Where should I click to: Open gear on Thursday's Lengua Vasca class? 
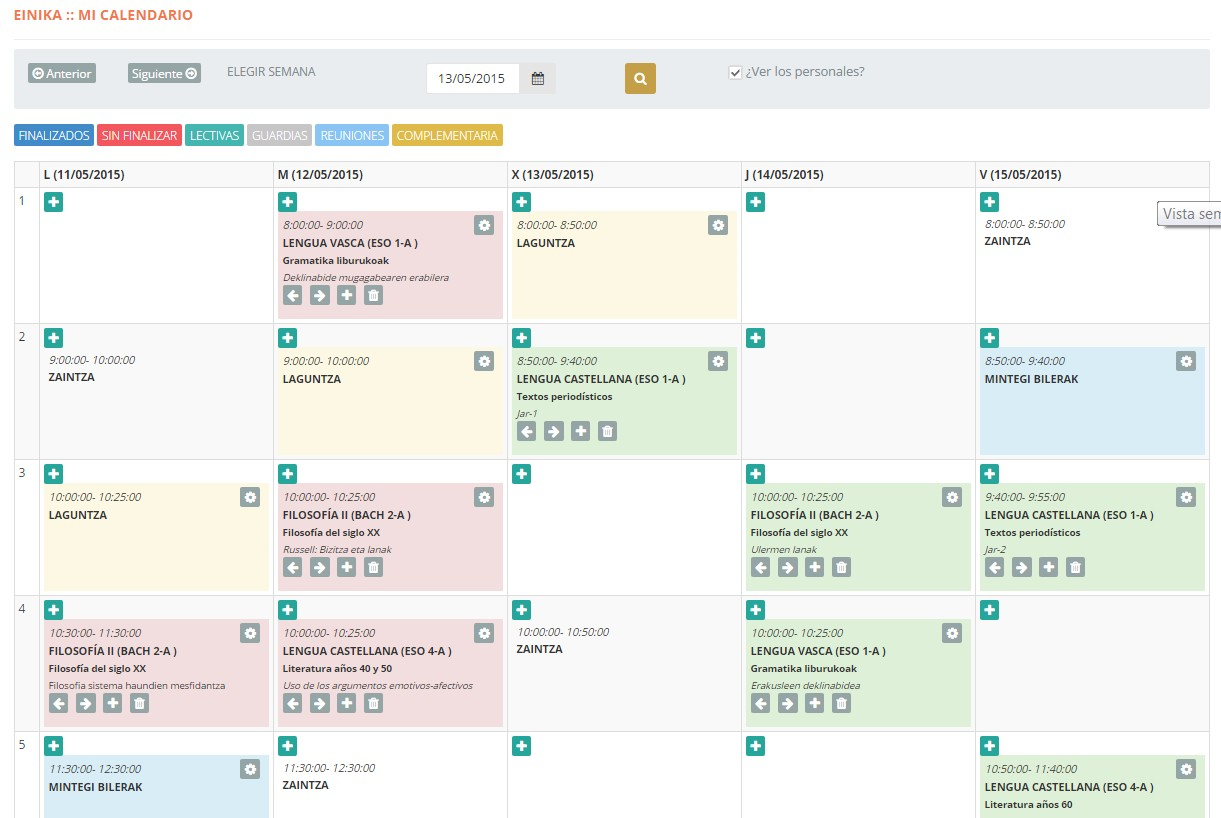952,633
